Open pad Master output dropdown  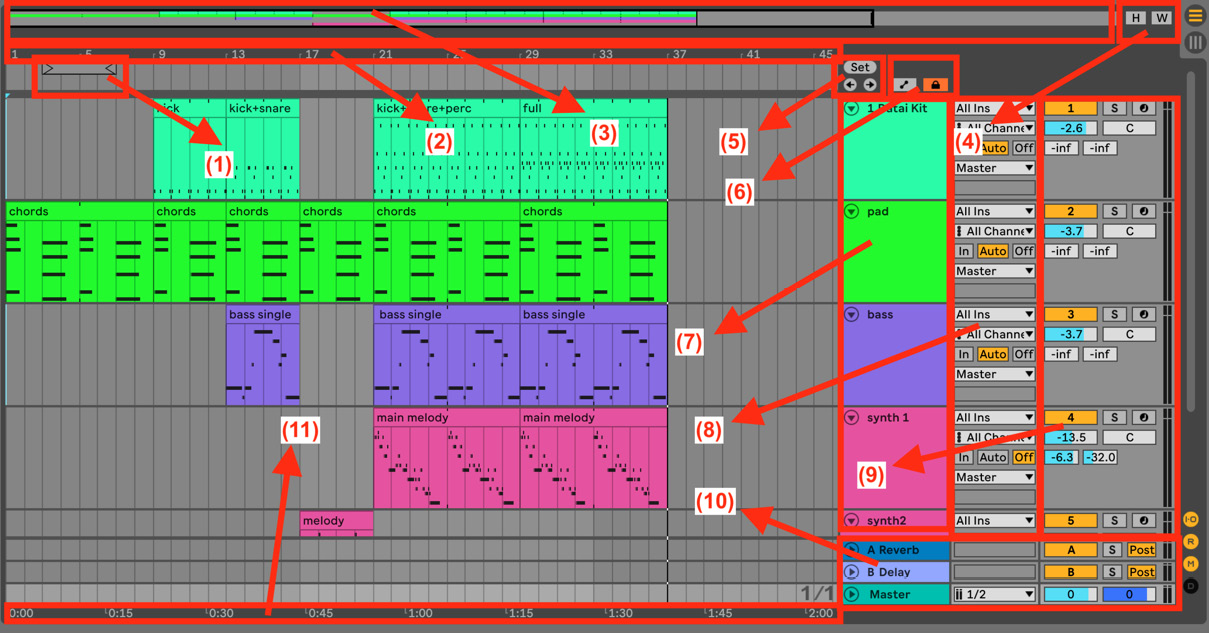[995, 271]
